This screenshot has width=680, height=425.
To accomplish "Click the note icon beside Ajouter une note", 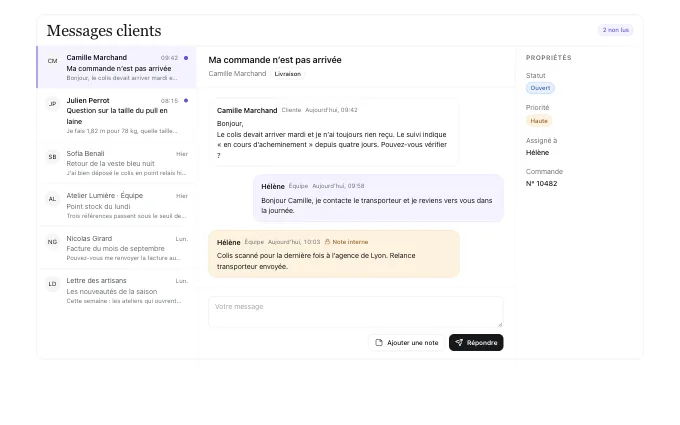I will pyautogui.click(x=379, y=343).
